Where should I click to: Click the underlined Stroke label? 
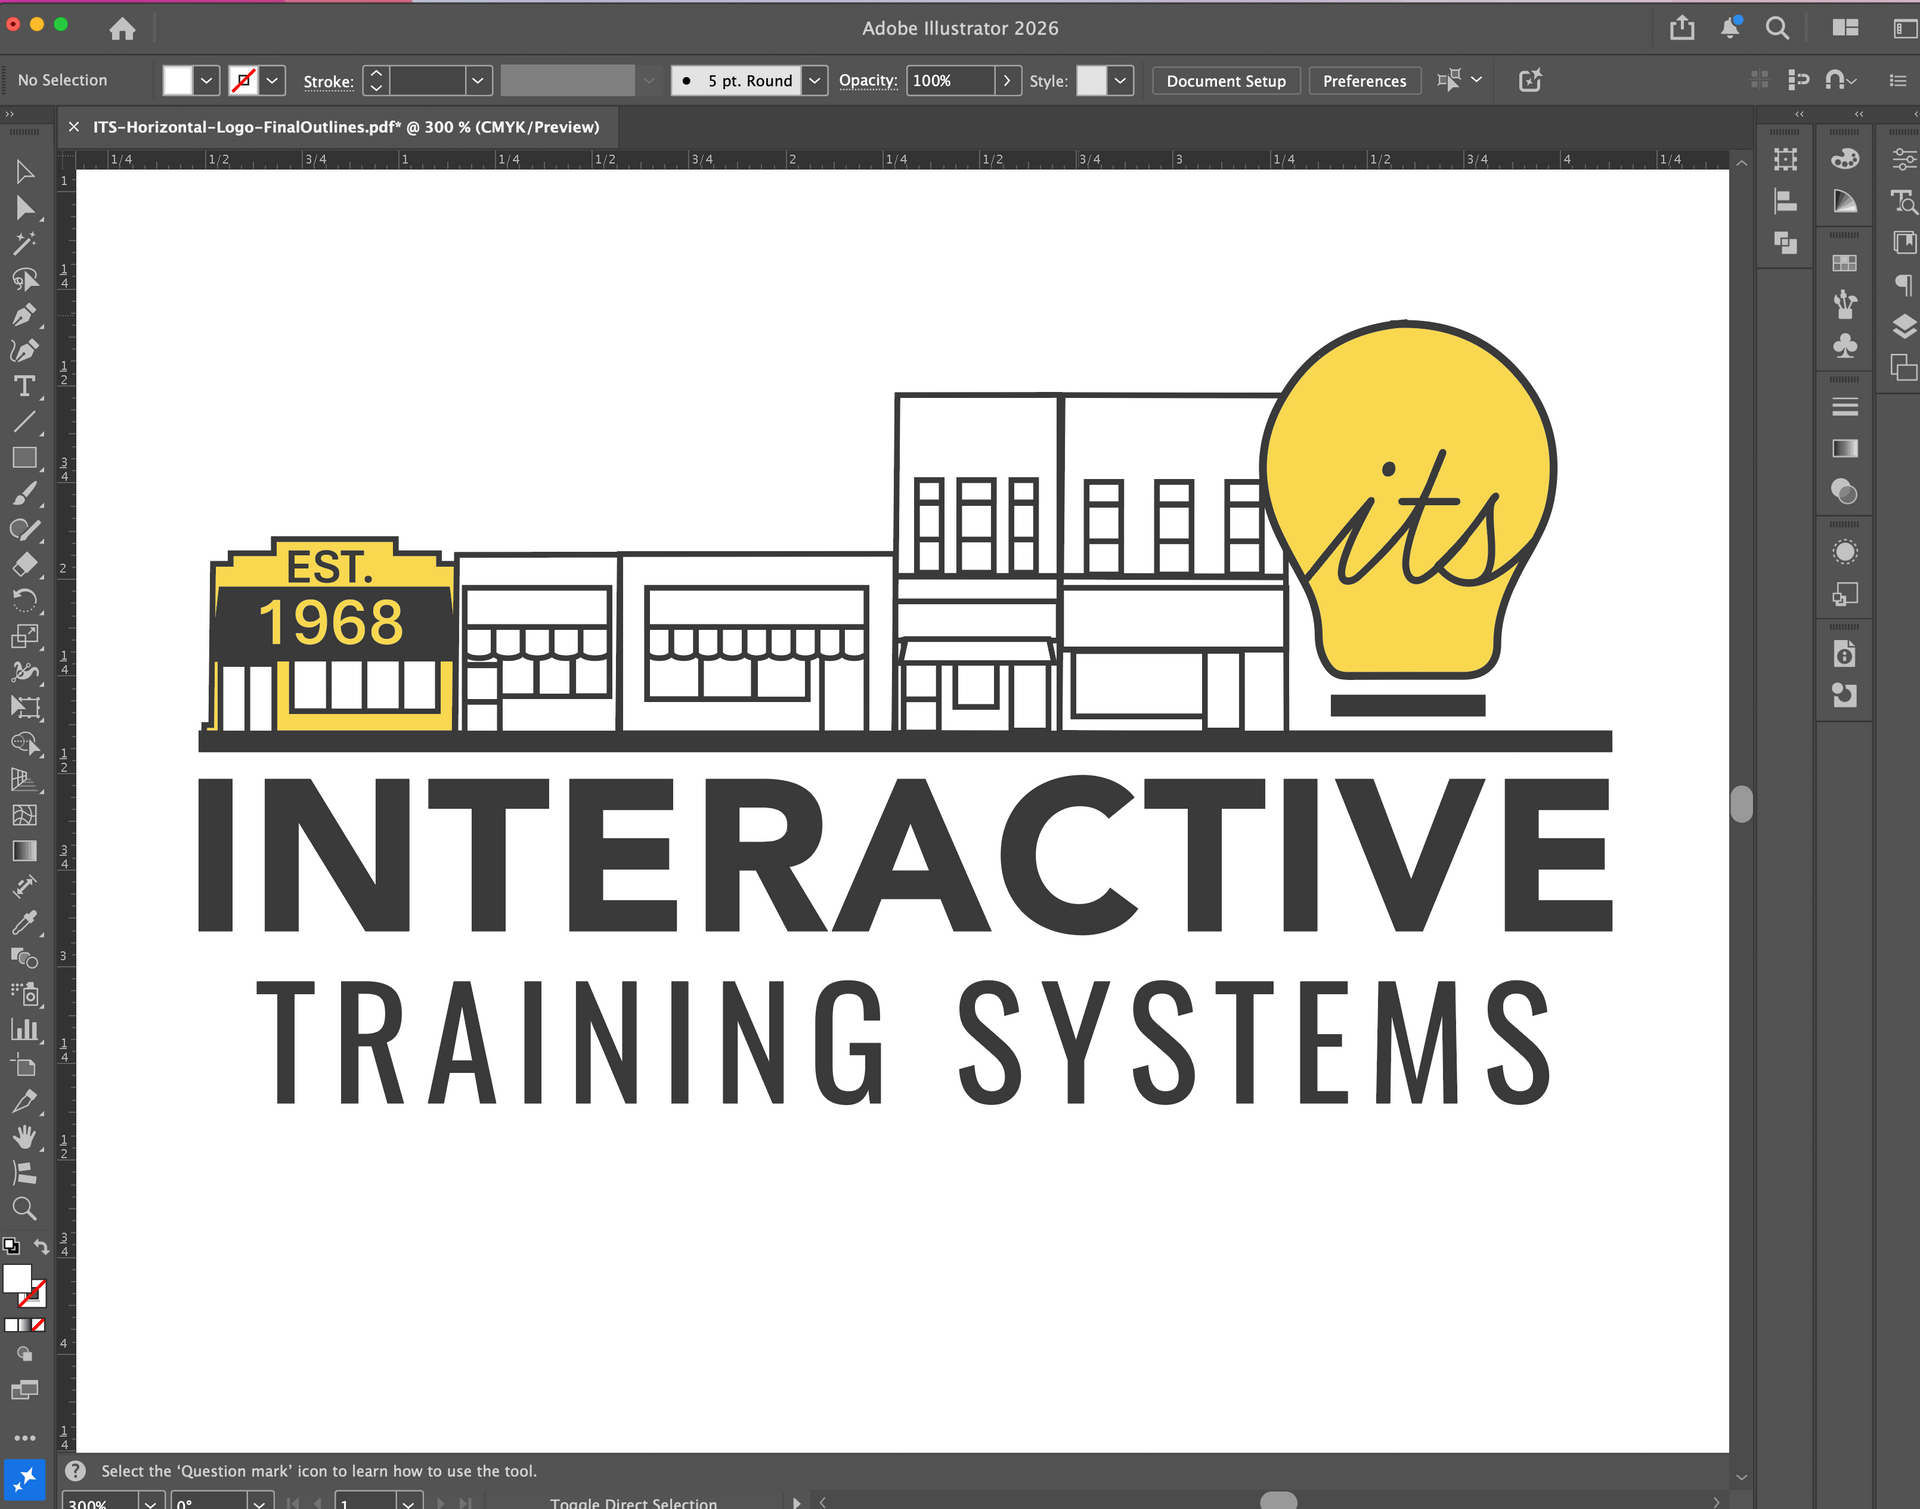(328, 82)
